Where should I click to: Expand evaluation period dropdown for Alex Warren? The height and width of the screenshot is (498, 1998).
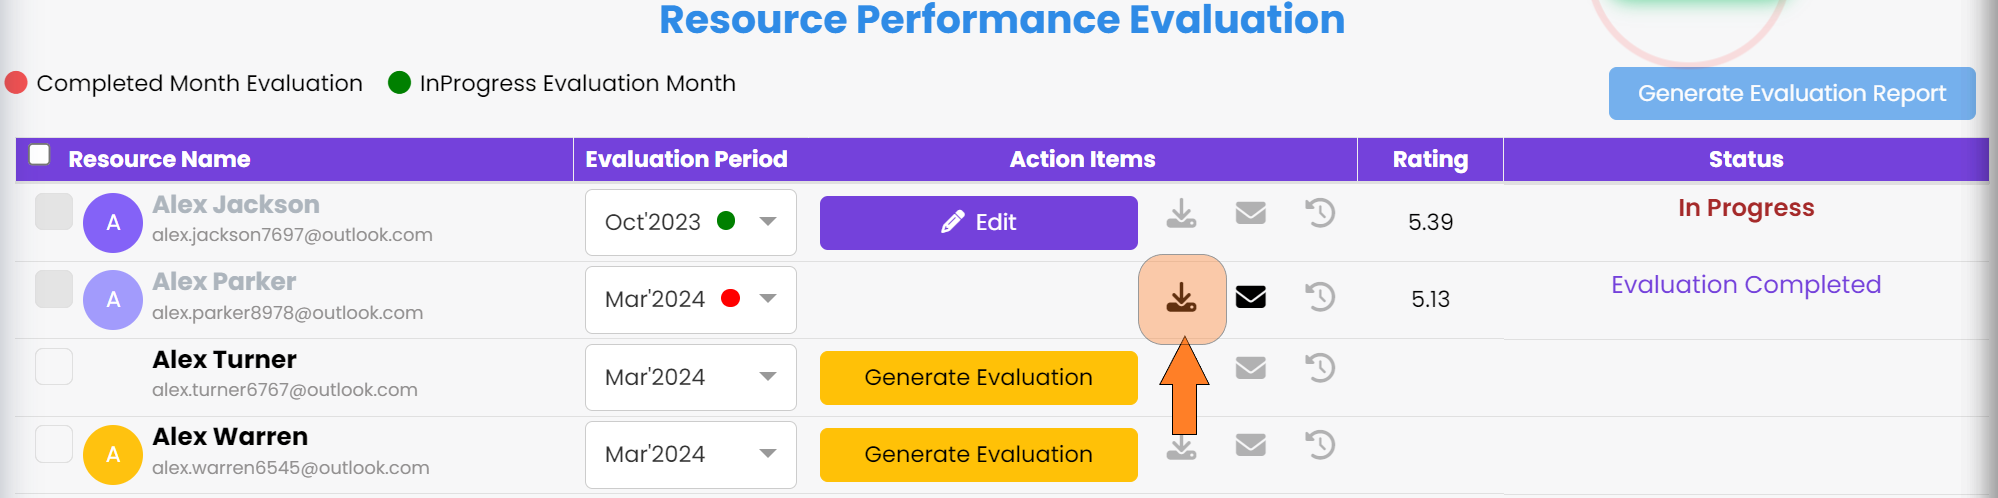[691, 454]
